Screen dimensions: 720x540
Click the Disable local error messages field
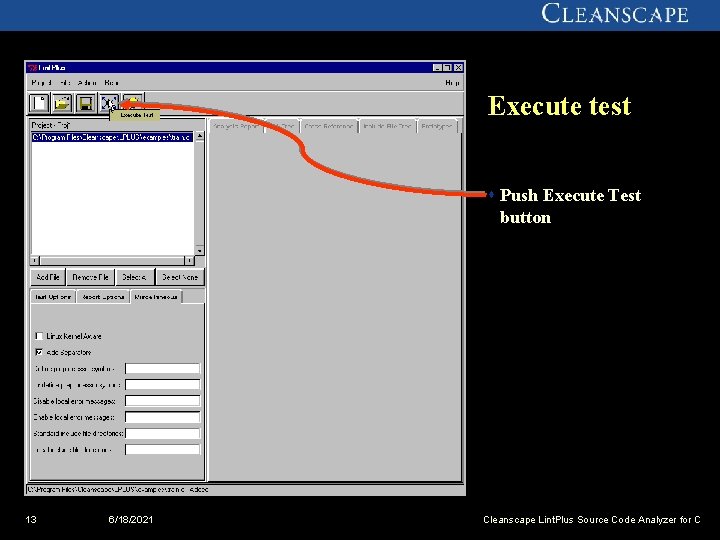pos(163,401)
